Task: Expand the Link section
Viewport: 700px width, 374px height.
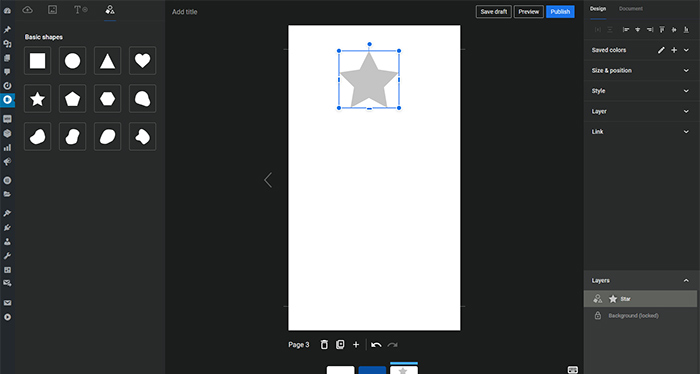Action: (640, 132)
